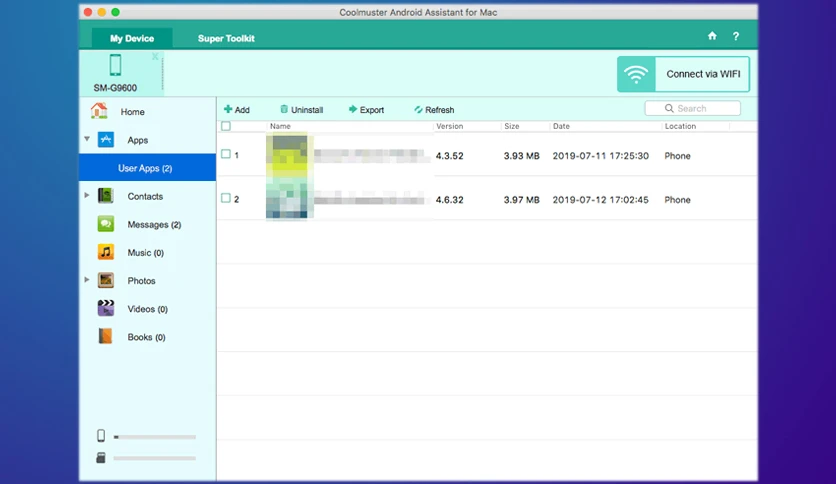Screen dimensions: 836x484
Task: Click Phone location in row 2
Action: coord(677,200)
